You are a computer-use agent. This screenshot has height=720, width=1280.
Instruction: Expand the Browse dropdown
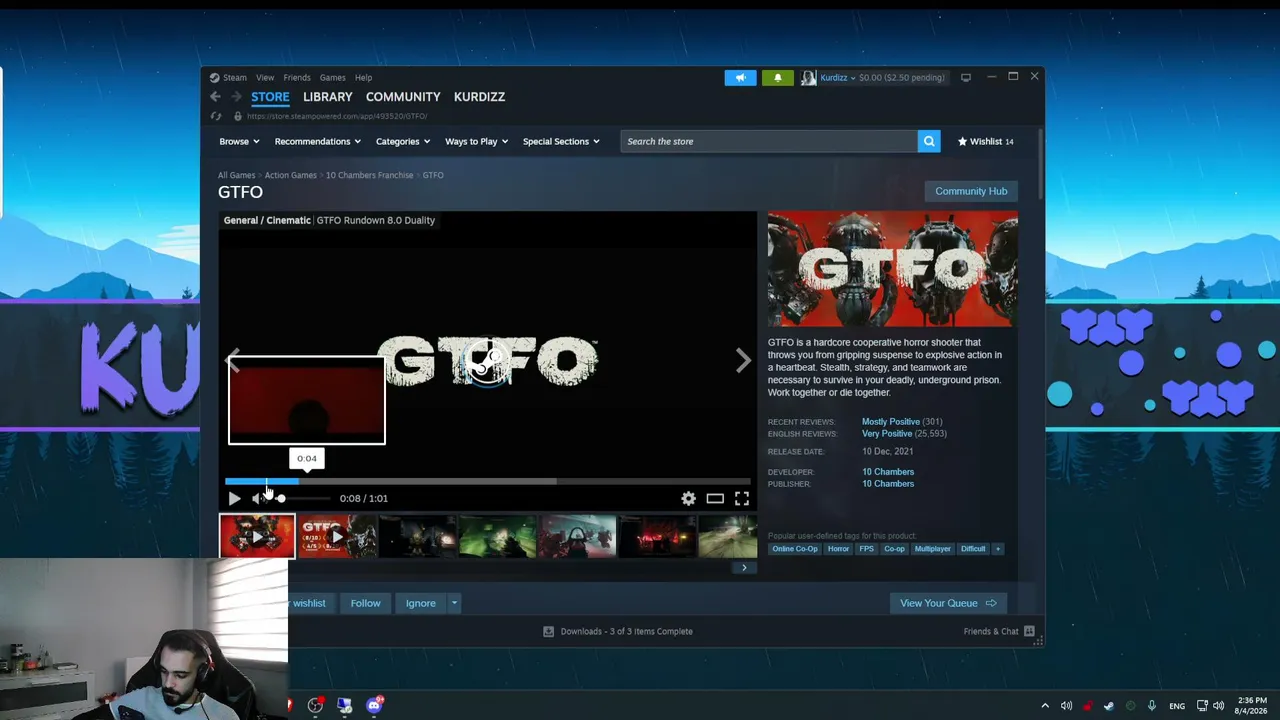coord(239,141)
